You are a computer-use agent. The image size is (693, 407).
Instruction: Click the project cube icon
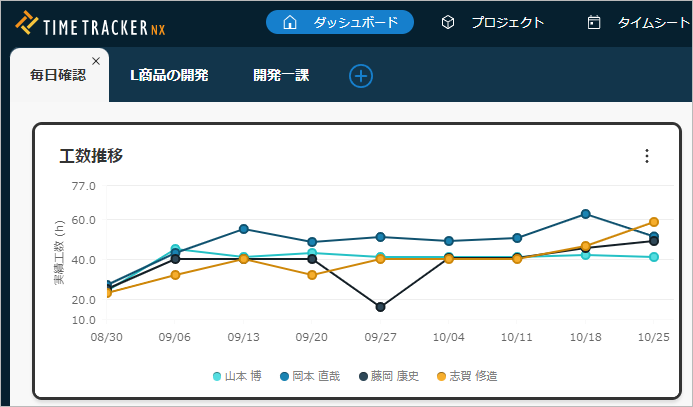point(448,22)
